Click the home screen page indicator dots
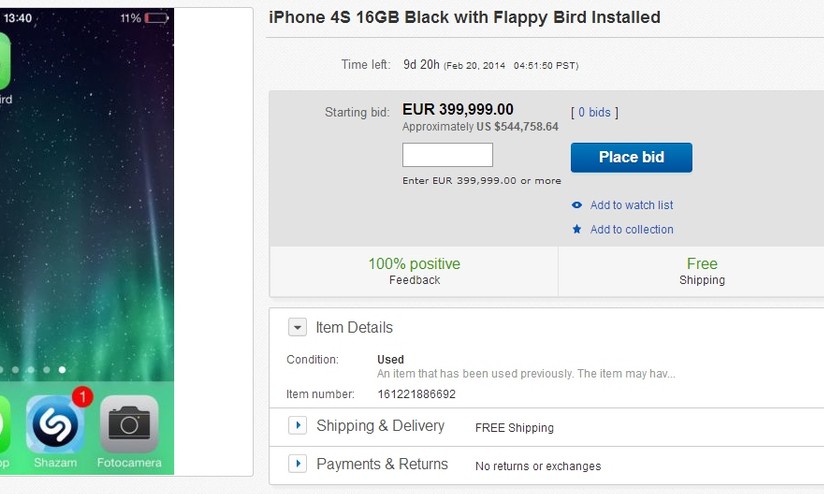 tap(36, 370)
